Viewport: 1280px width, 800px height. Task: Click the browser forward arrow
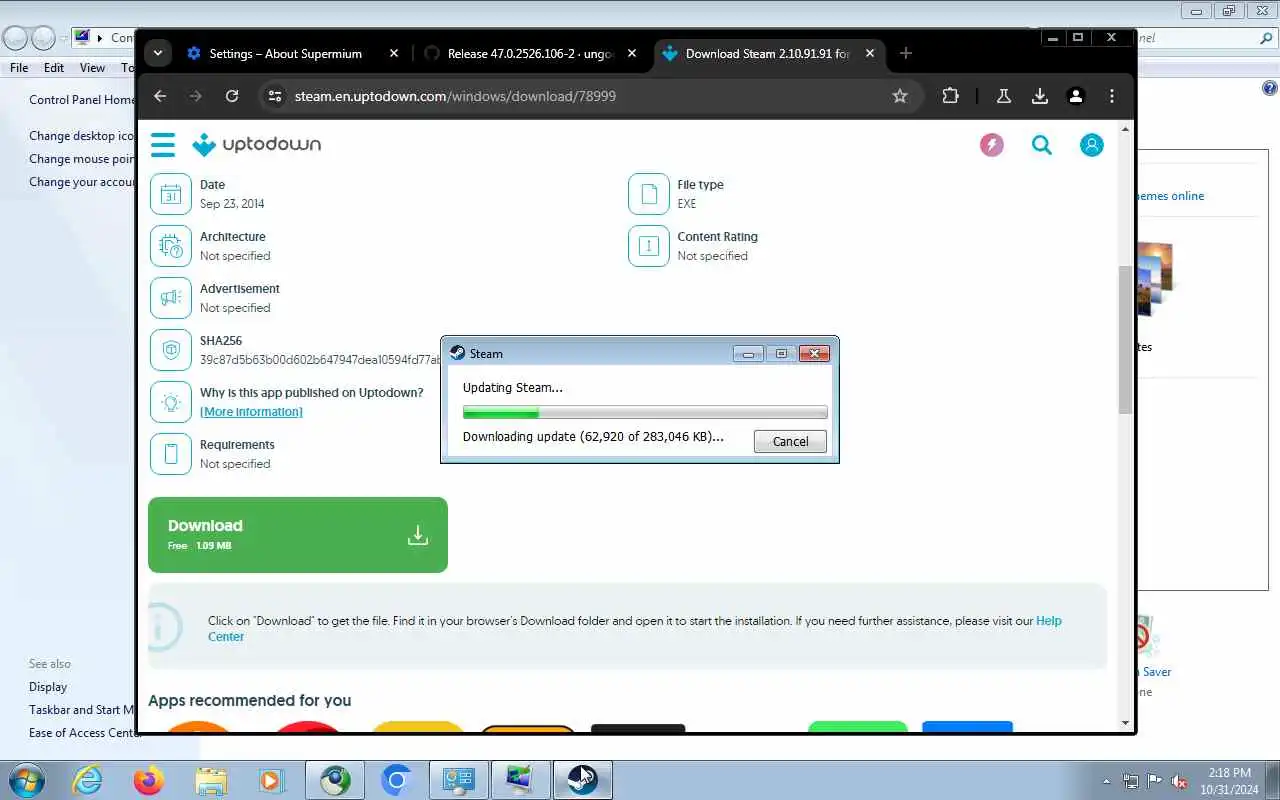coord(196,96)
